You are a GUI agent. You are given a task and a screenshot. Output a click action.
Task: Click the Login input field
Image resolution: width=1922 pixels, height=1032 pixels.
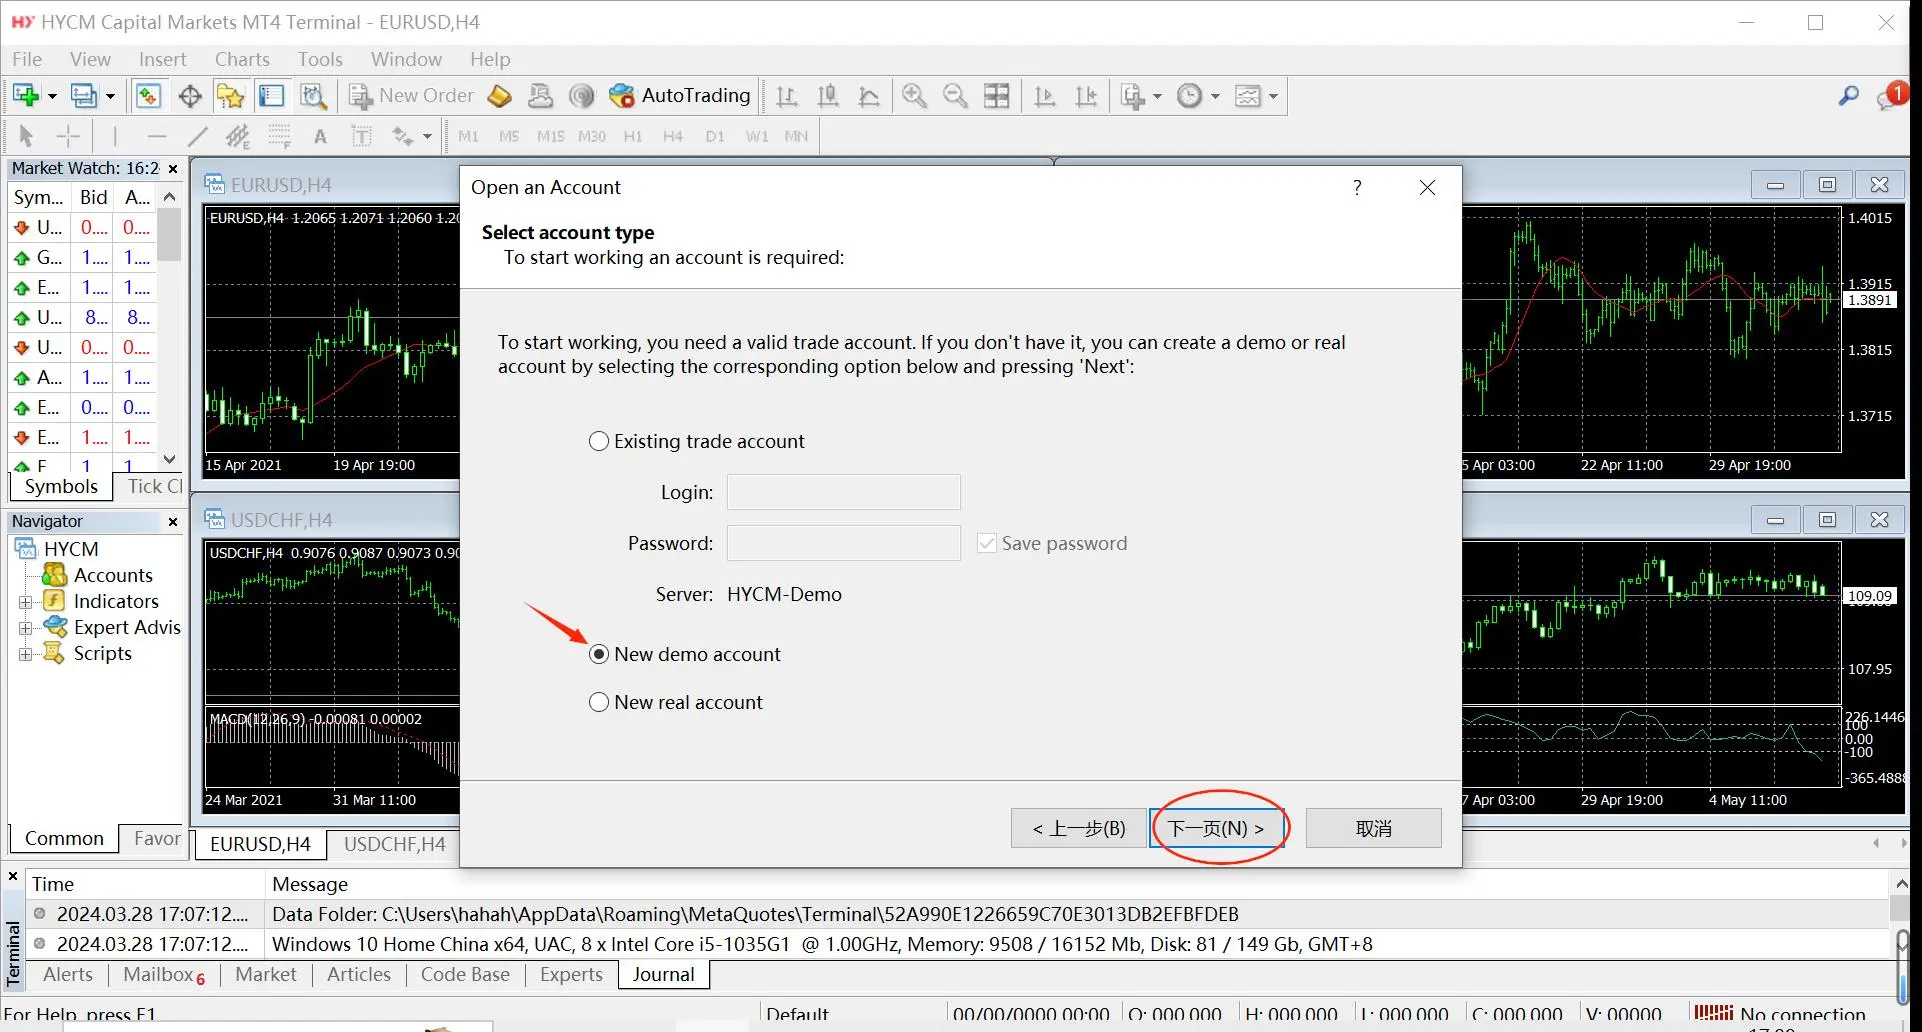pyautogui.click(x=843, y=492)
